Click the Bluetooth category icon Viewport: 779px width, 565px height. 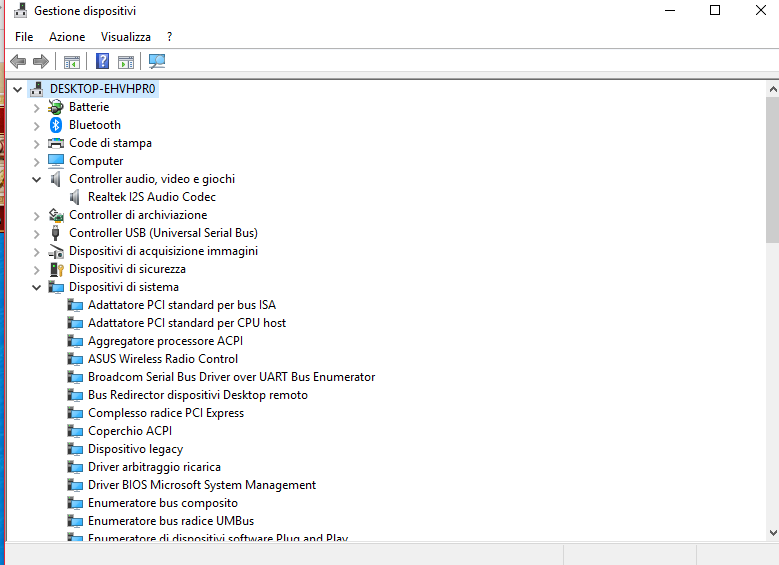point(56,125)
